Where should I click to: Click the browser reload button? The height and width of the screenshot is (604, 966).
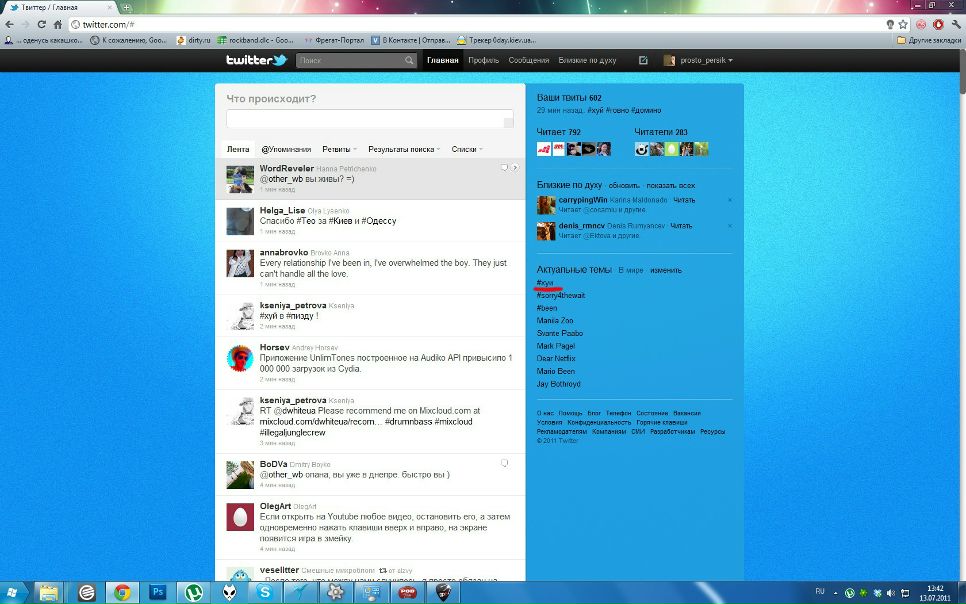[43, 24]
